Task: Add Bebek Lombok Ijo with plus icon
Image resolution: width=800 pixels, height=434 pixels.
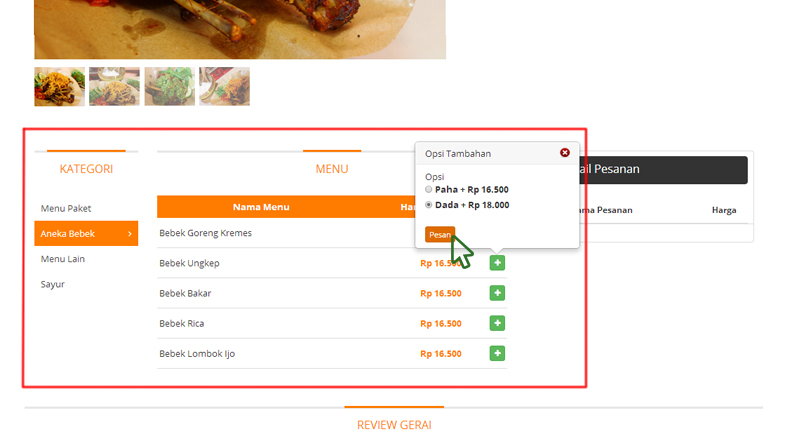Action: point(497,353)
